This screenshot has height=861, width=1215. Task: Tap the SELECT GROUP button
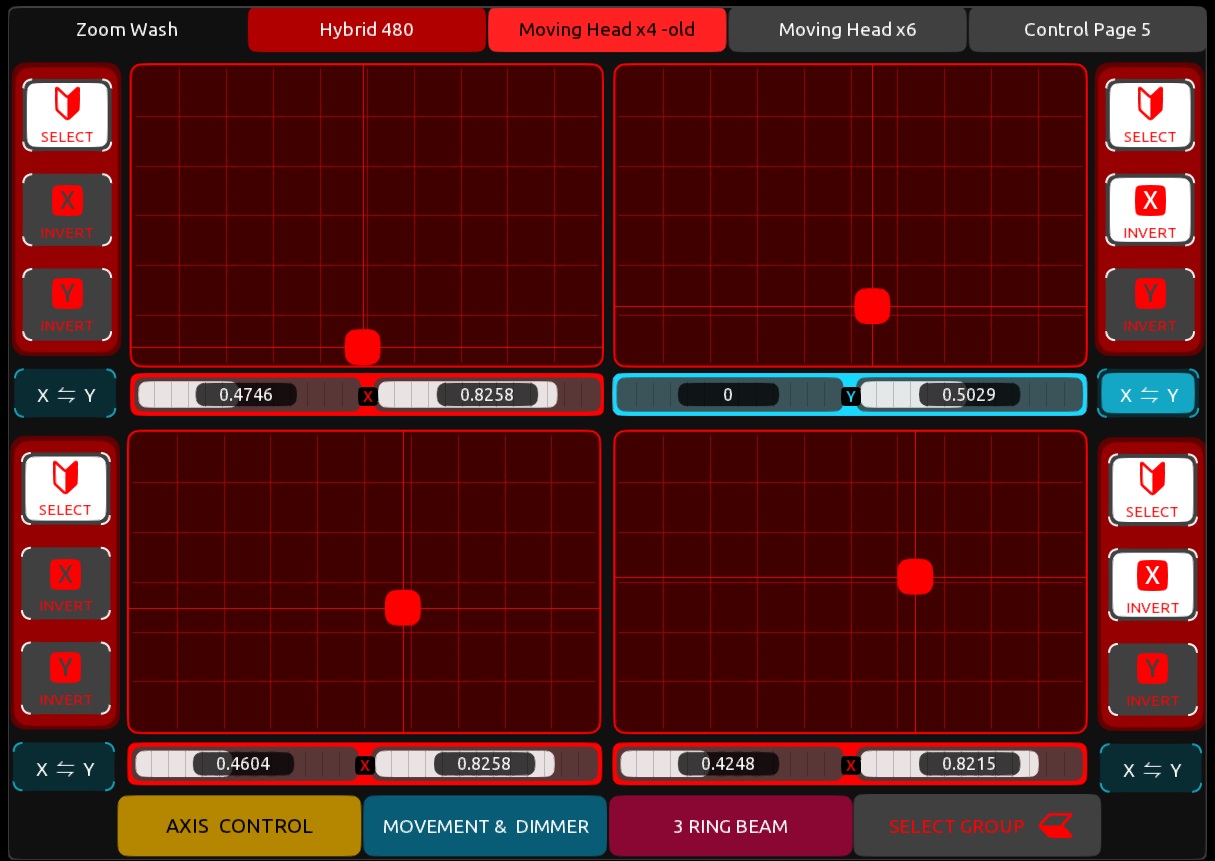click(x=977, y=826)
